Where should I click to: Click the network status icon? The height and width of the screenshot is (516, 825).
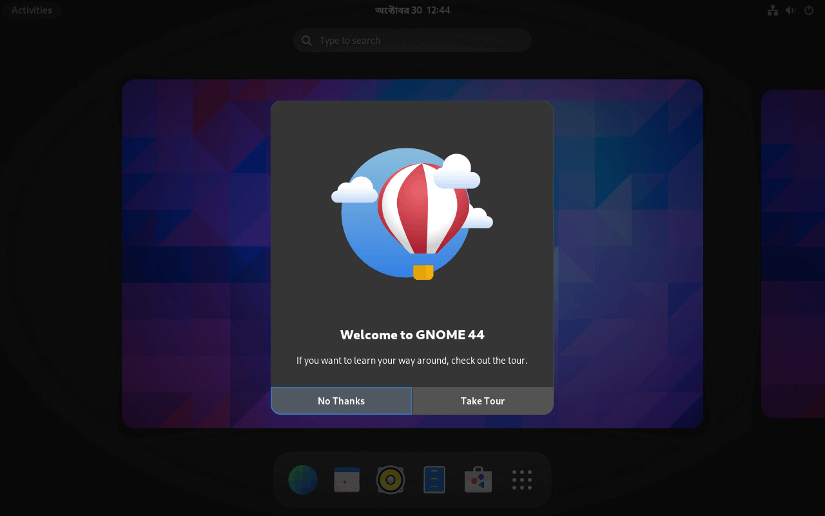(772, 10)
